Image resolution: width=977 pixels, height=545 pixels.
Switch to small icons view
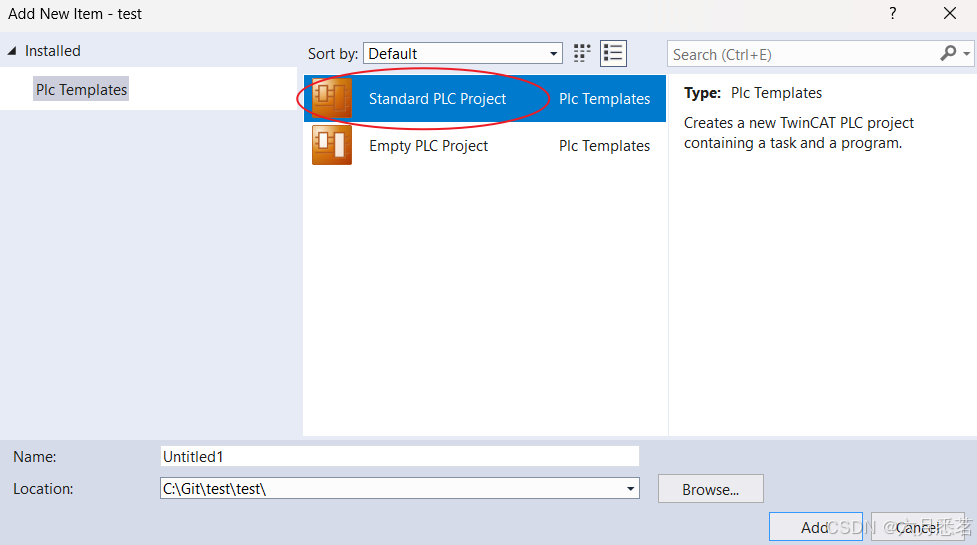click(582, 54)
